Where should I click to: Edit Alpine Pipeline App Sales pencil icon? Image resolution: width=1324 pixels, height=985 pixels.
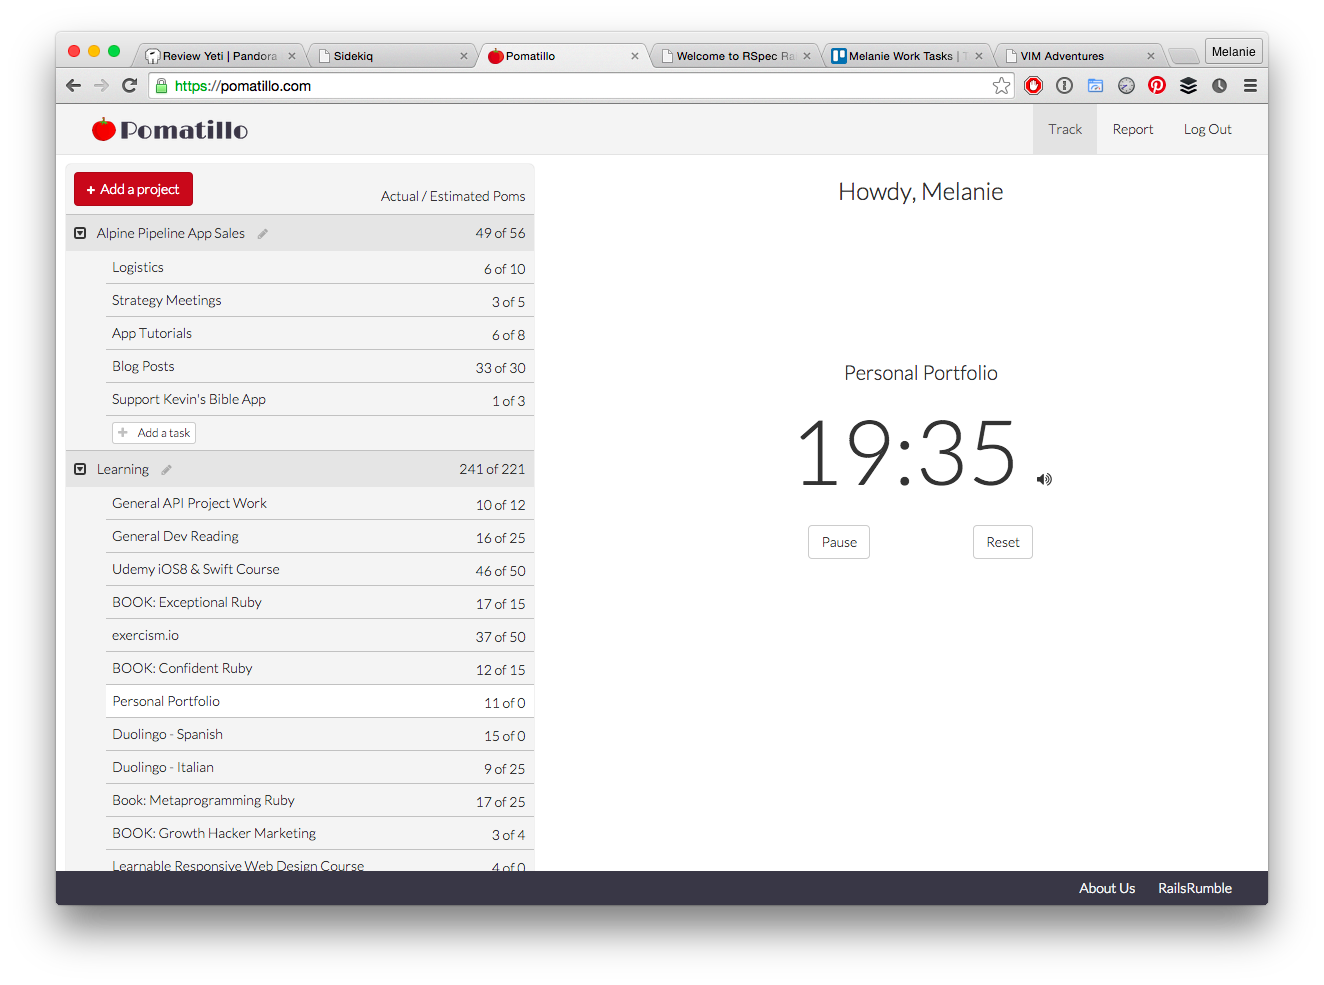(263, 234)
